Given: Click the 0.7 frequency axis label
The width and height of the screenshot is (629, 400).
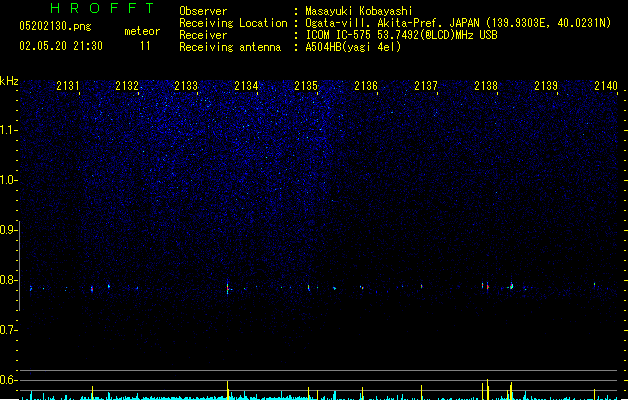Looking at the screenshot, I should (8, 330).
